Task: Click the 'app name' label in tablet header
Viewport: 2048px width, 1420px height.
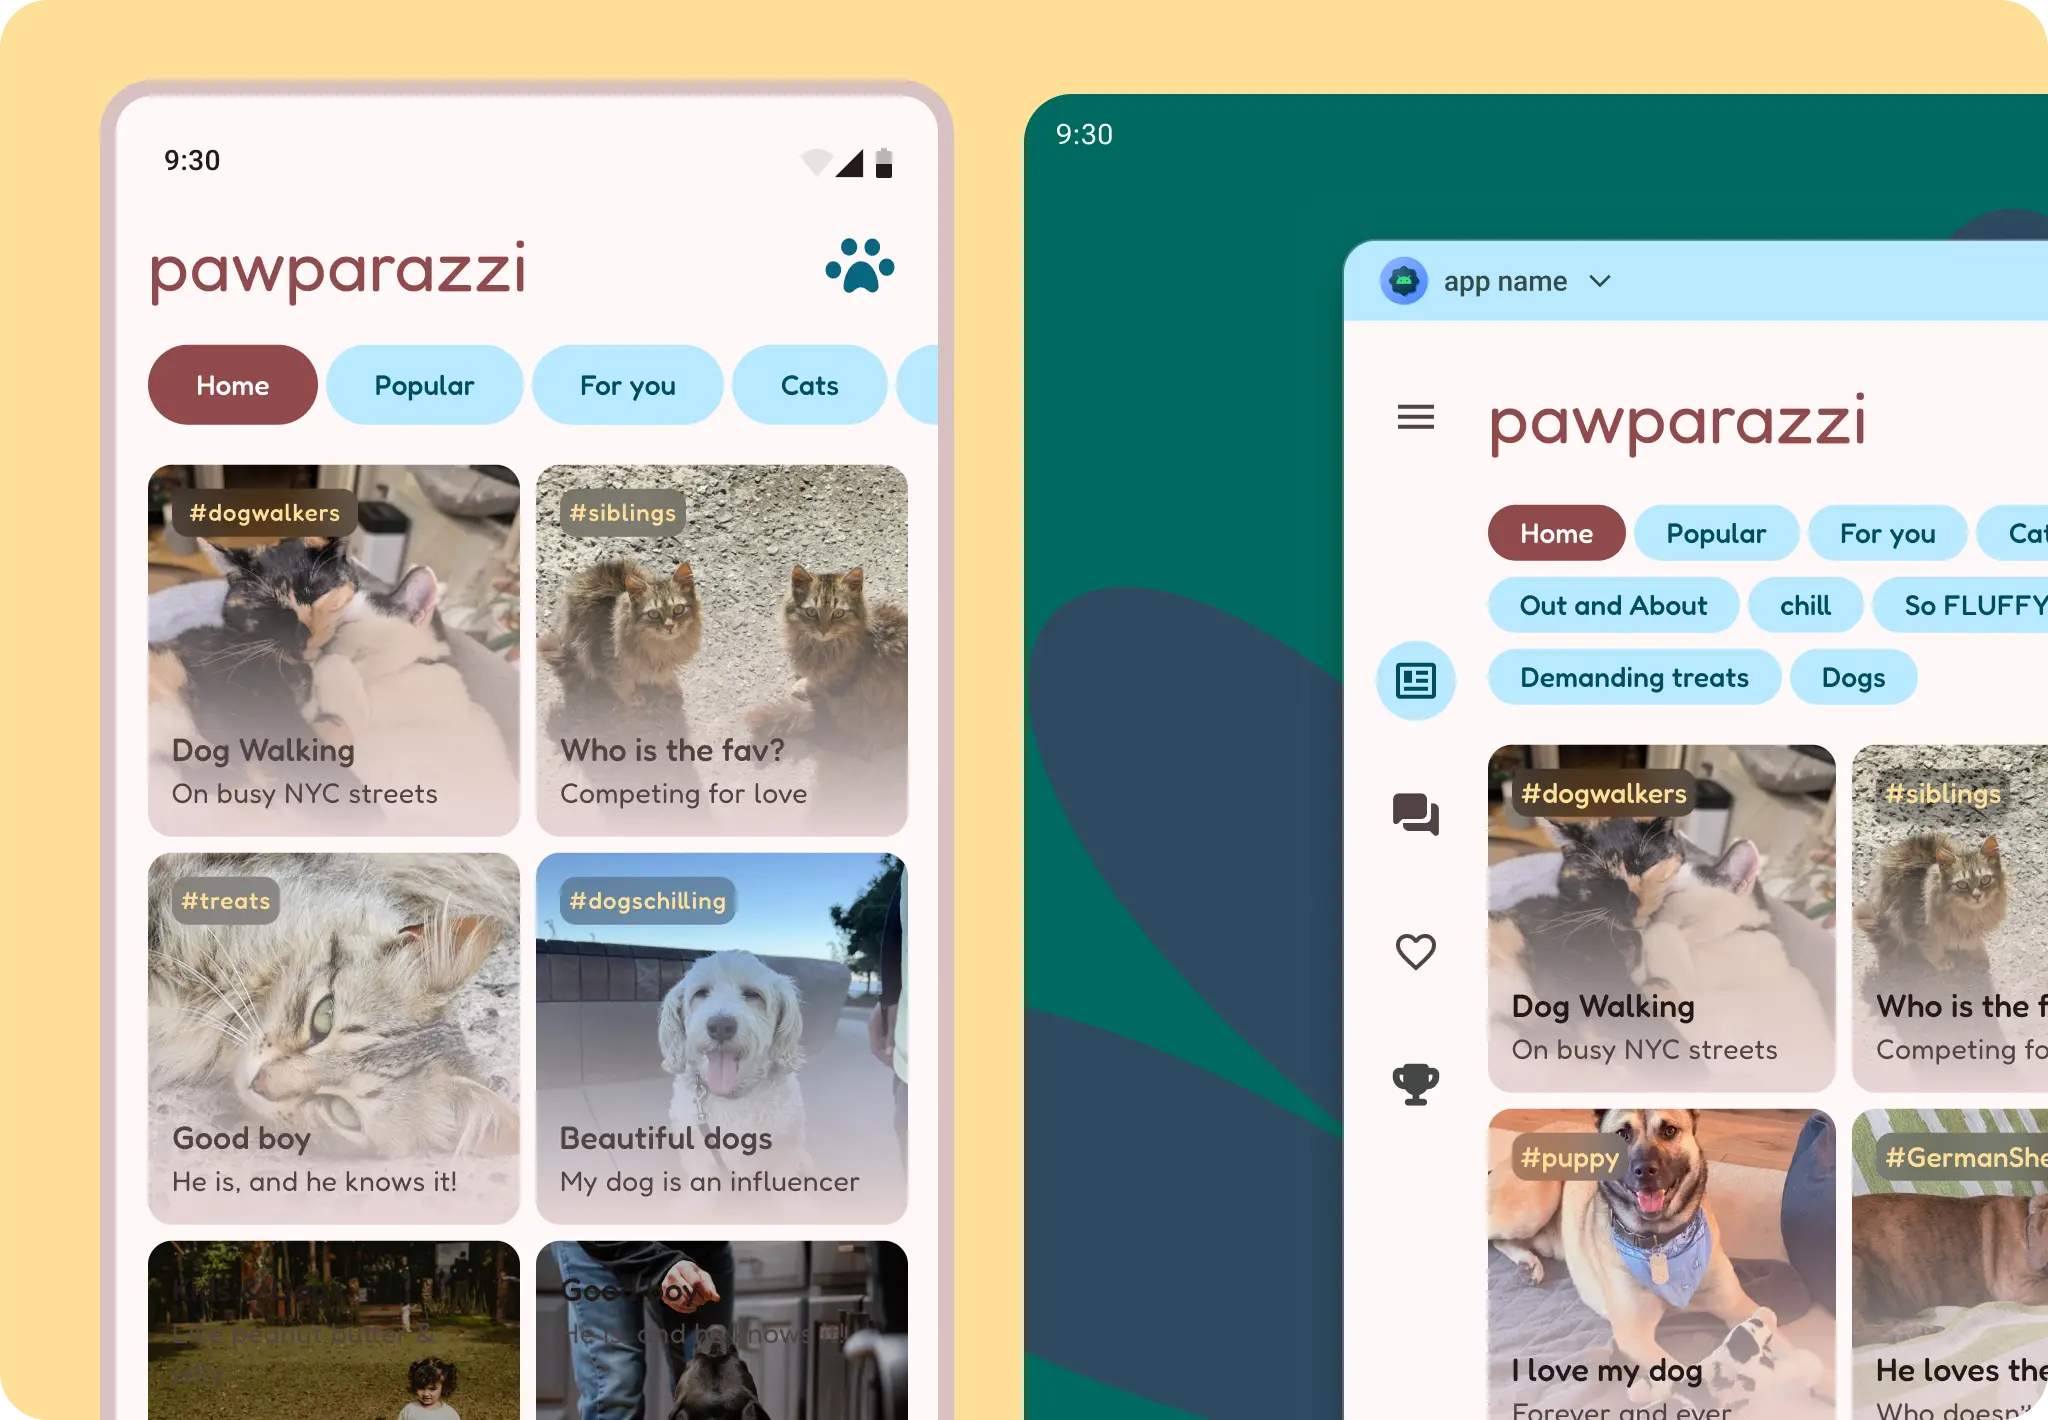Action: 1506,282
